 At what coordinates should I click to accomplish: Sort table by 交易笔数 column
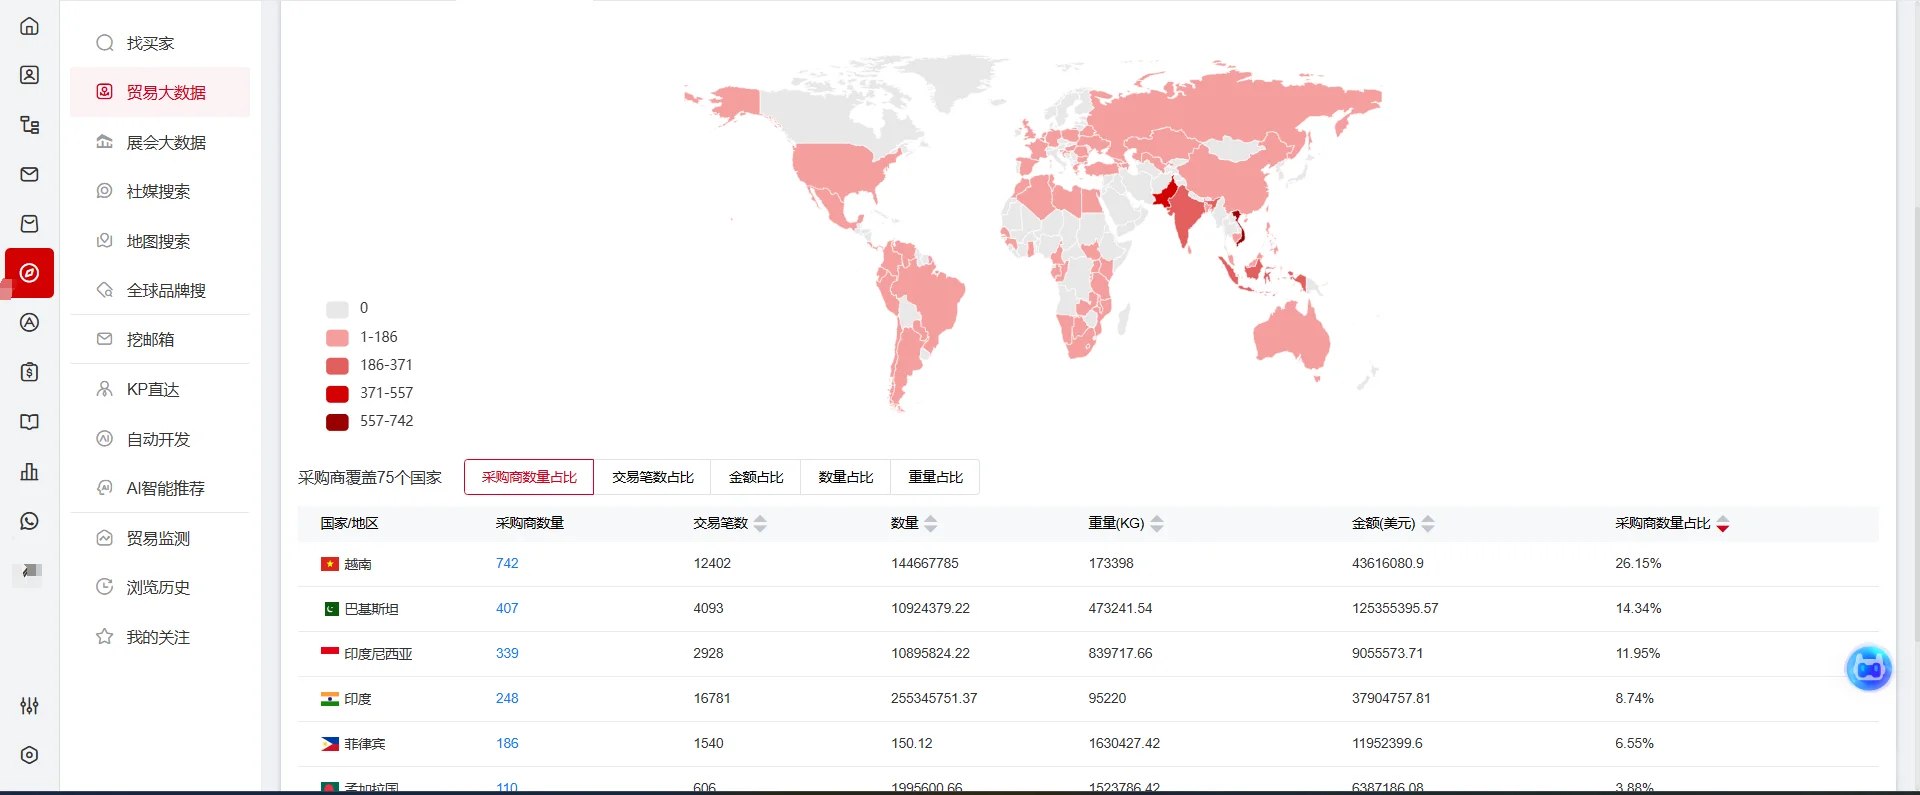coord(760,523)
